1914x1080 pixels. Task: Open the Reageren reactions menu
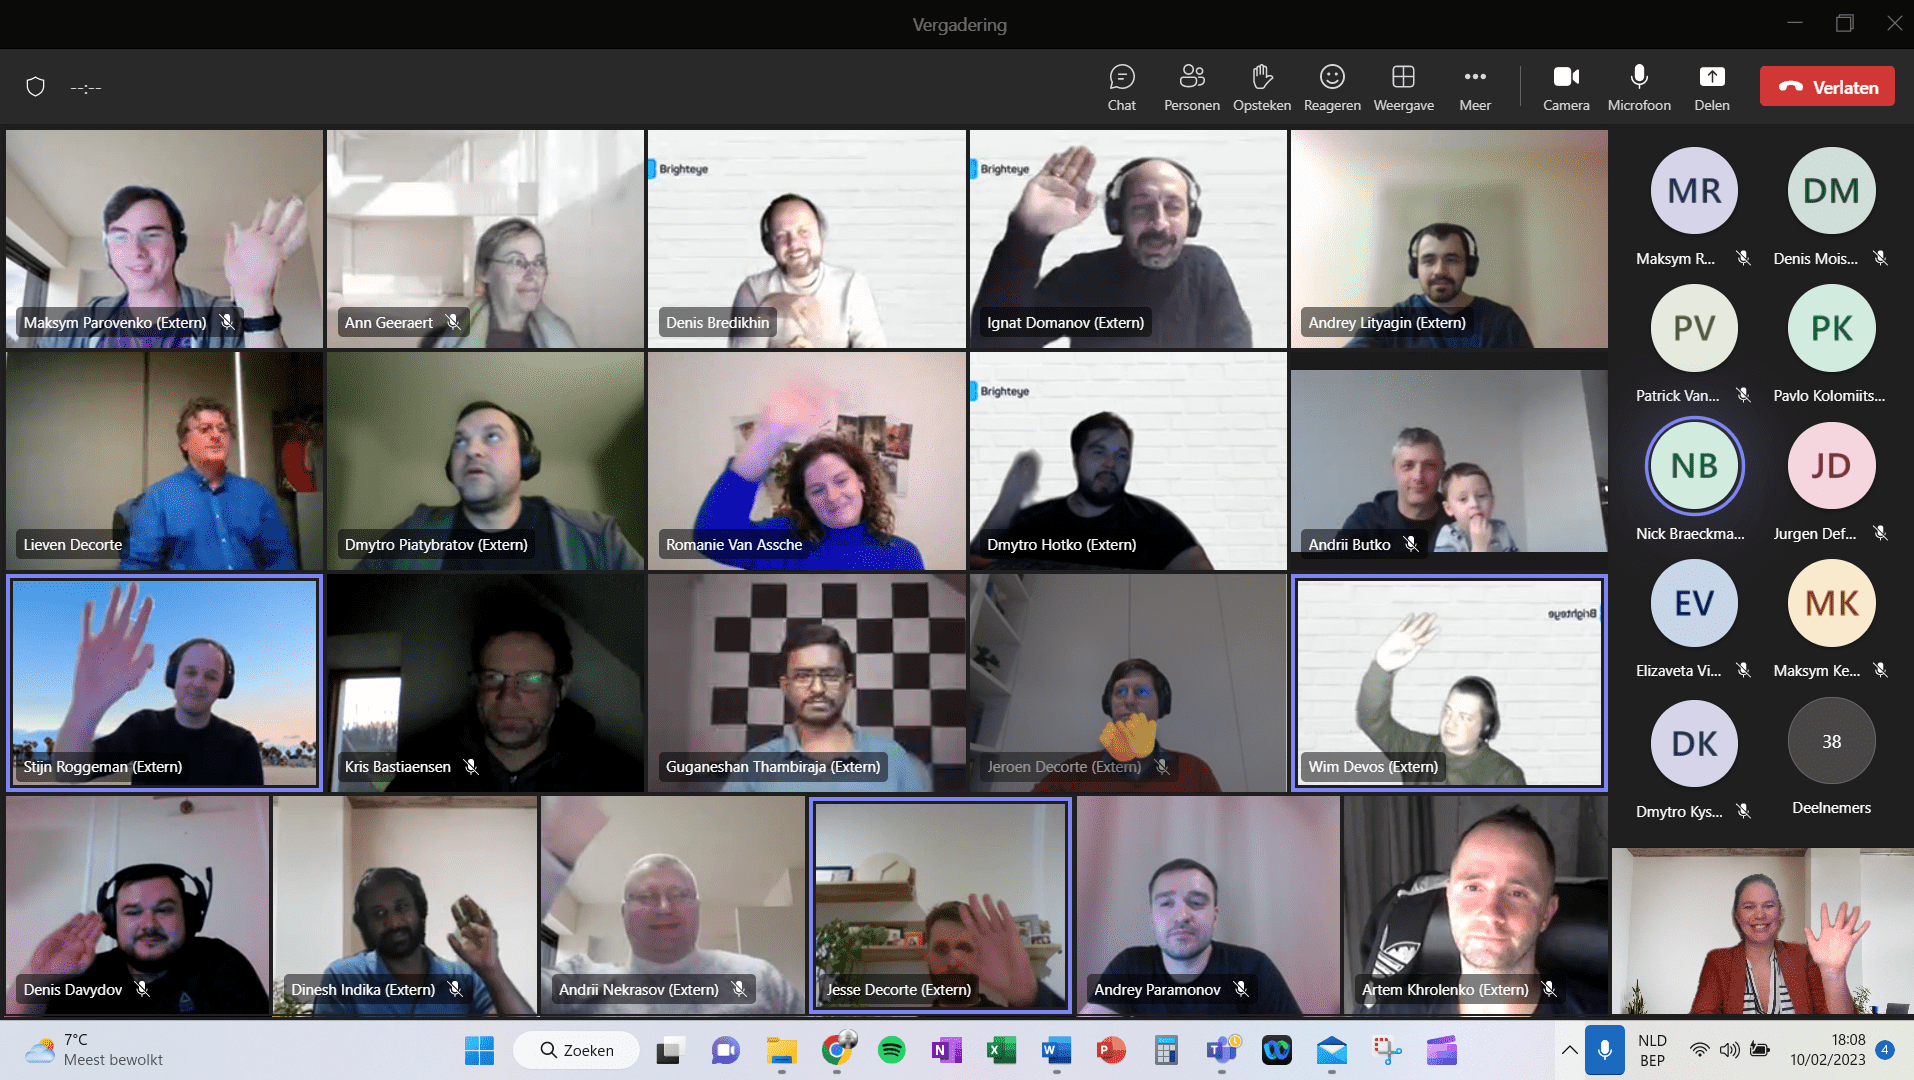tap(1331, 87)
